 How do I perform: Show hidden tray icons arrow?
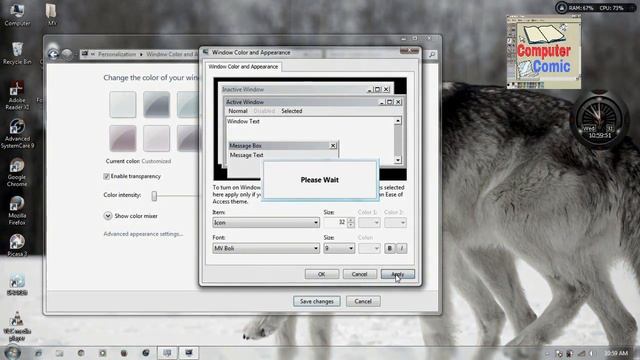547,353
